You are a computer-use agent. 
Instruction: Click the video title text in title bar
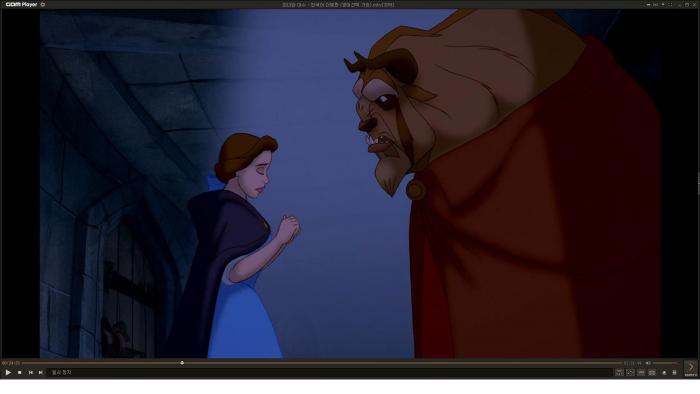tap(338, 4)
